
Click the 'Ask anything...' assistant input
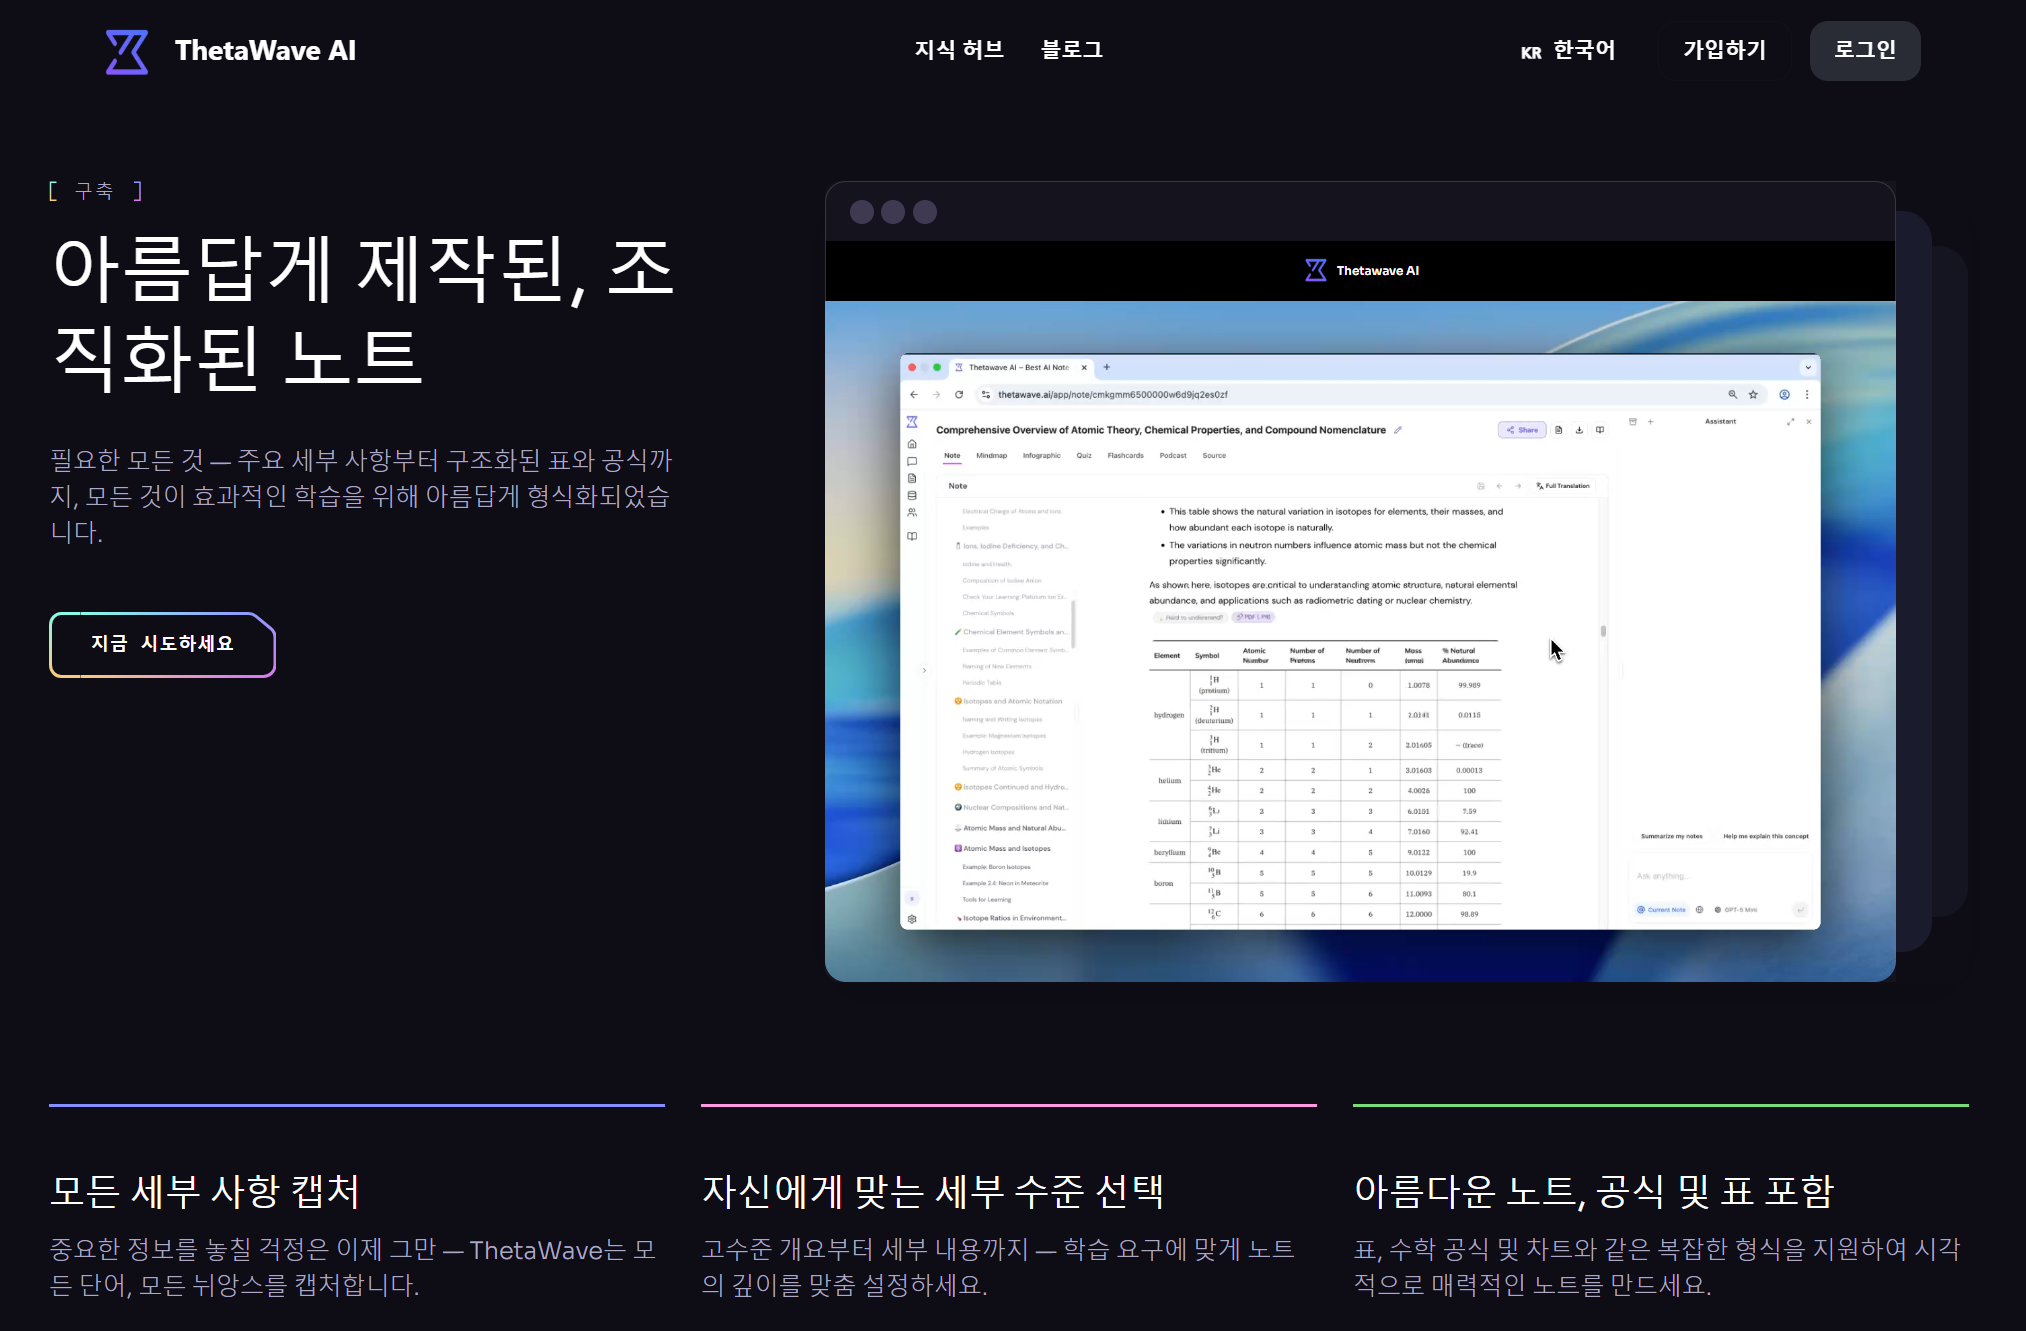[1718, 876]
